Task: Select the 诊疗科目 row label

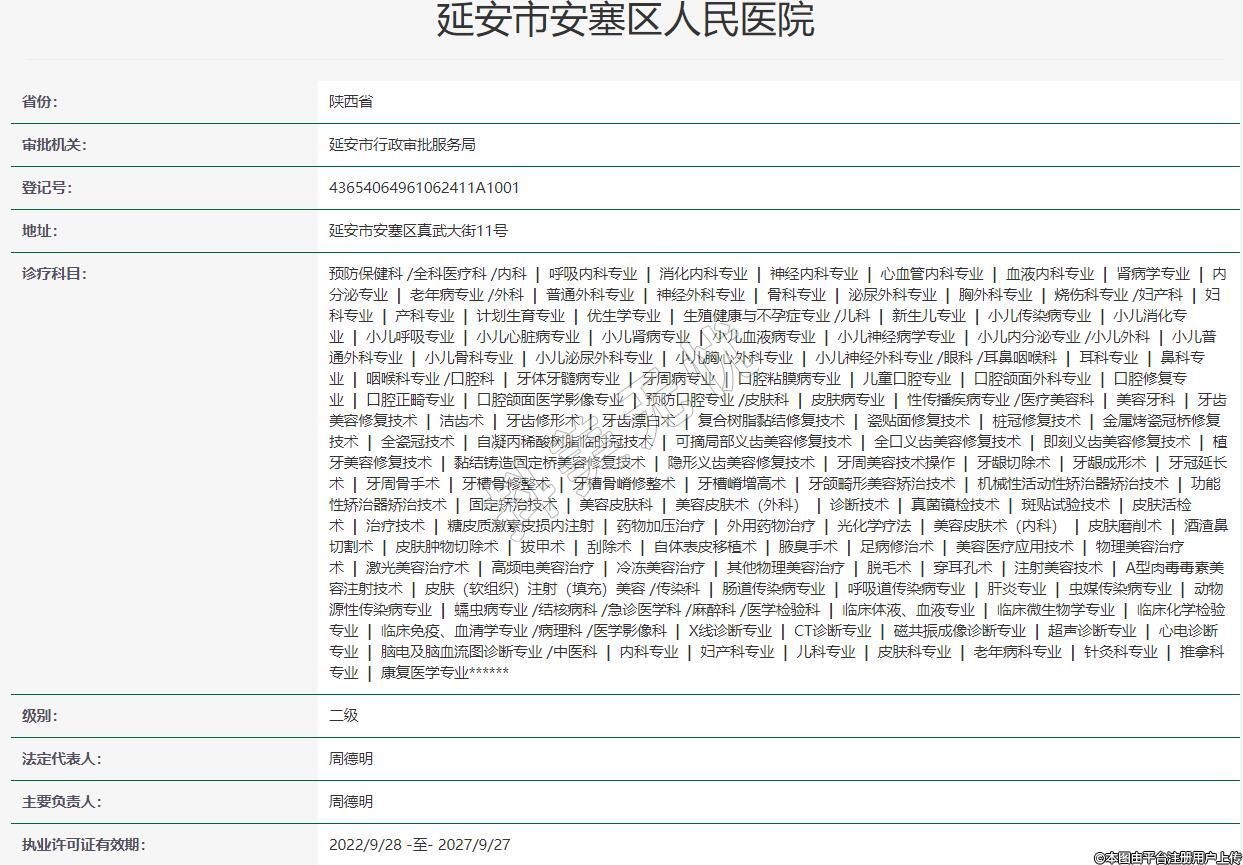Action: coord(54,274)
